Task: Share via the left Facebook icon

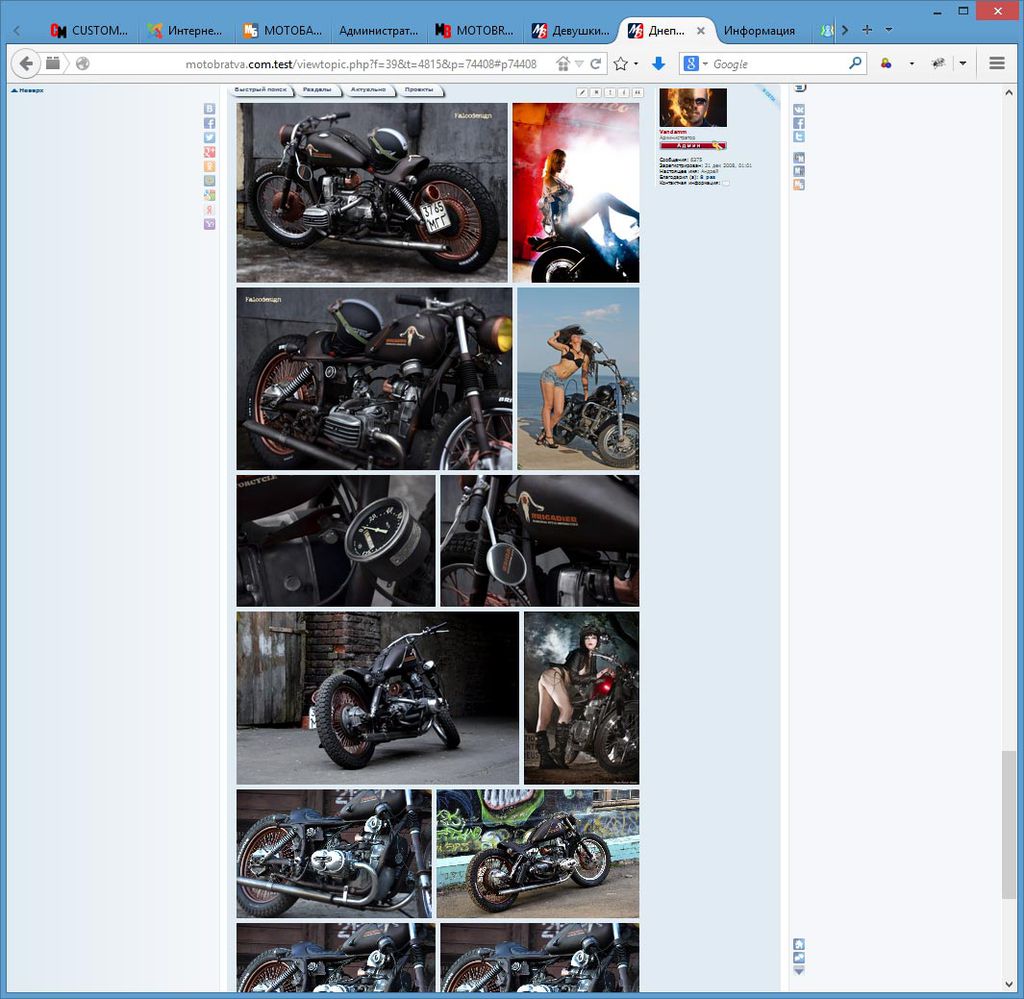Action: (210, 123)
